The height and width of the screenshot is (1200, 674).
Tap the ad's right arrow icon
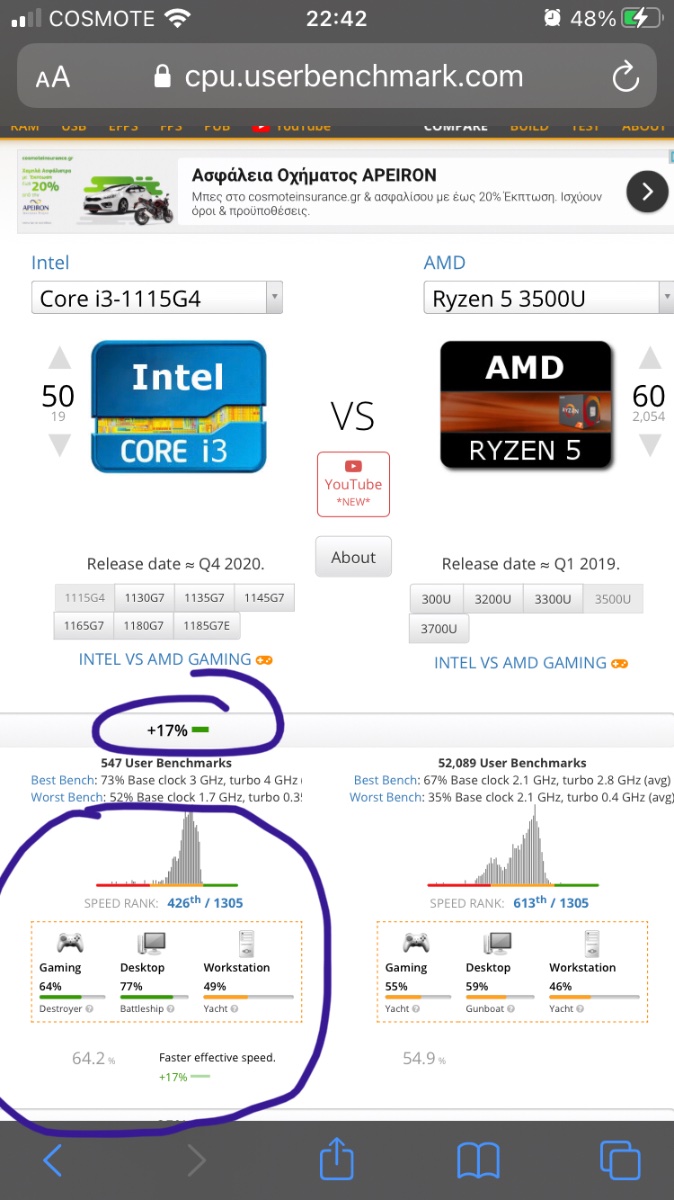tap(647, 190)
